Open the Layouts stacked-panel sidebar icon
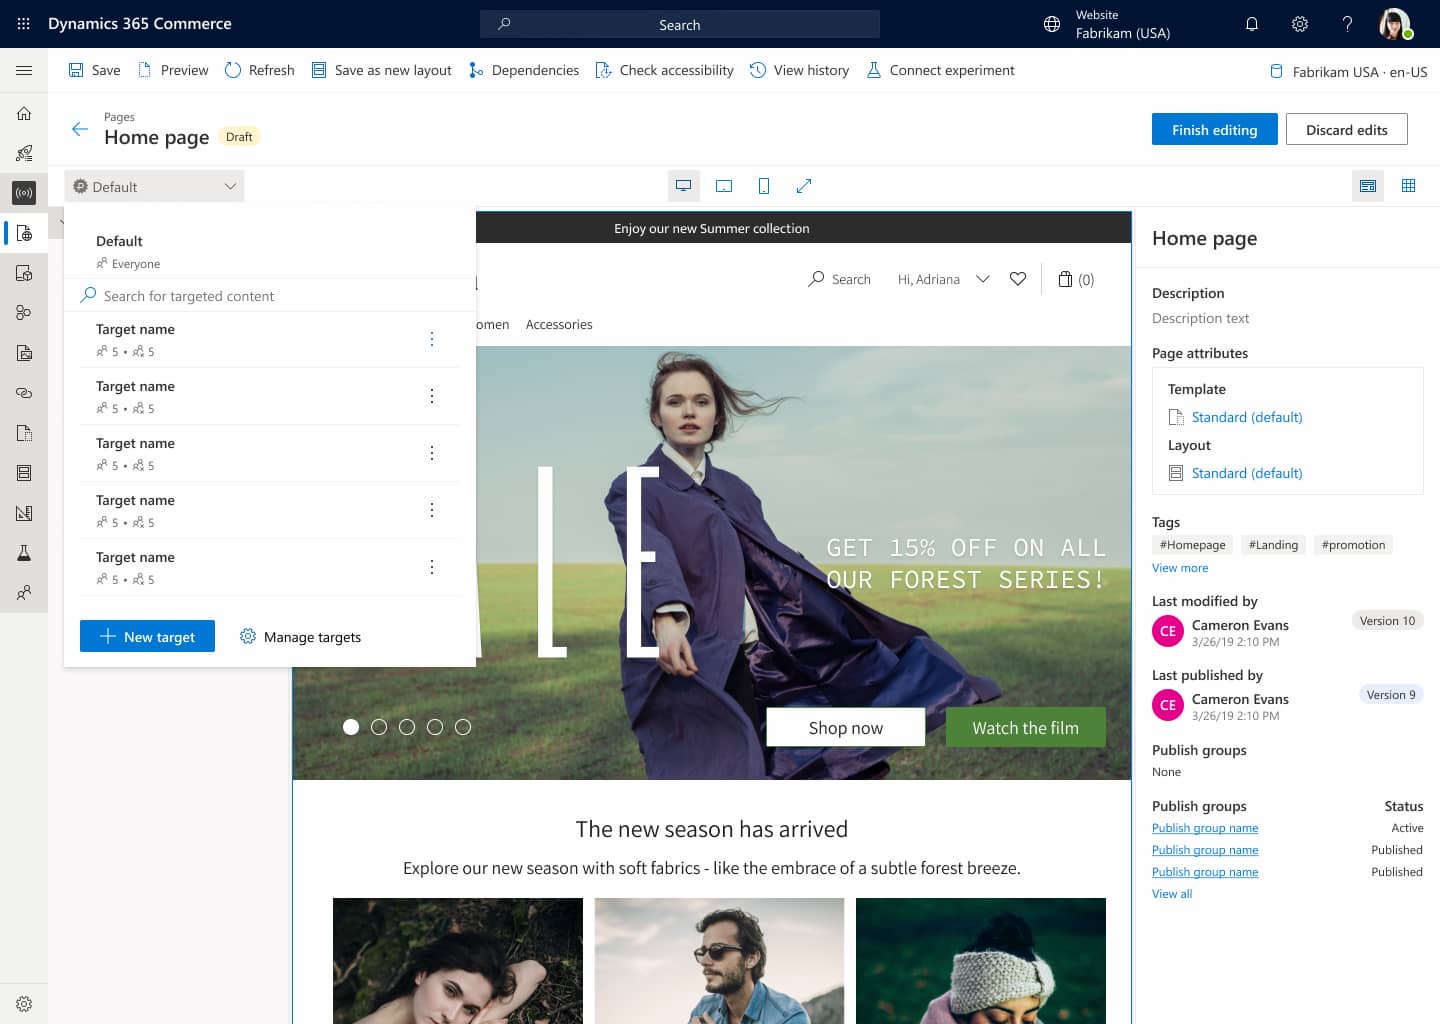This screenshot has height=1024, width=1440. point(24,473)
